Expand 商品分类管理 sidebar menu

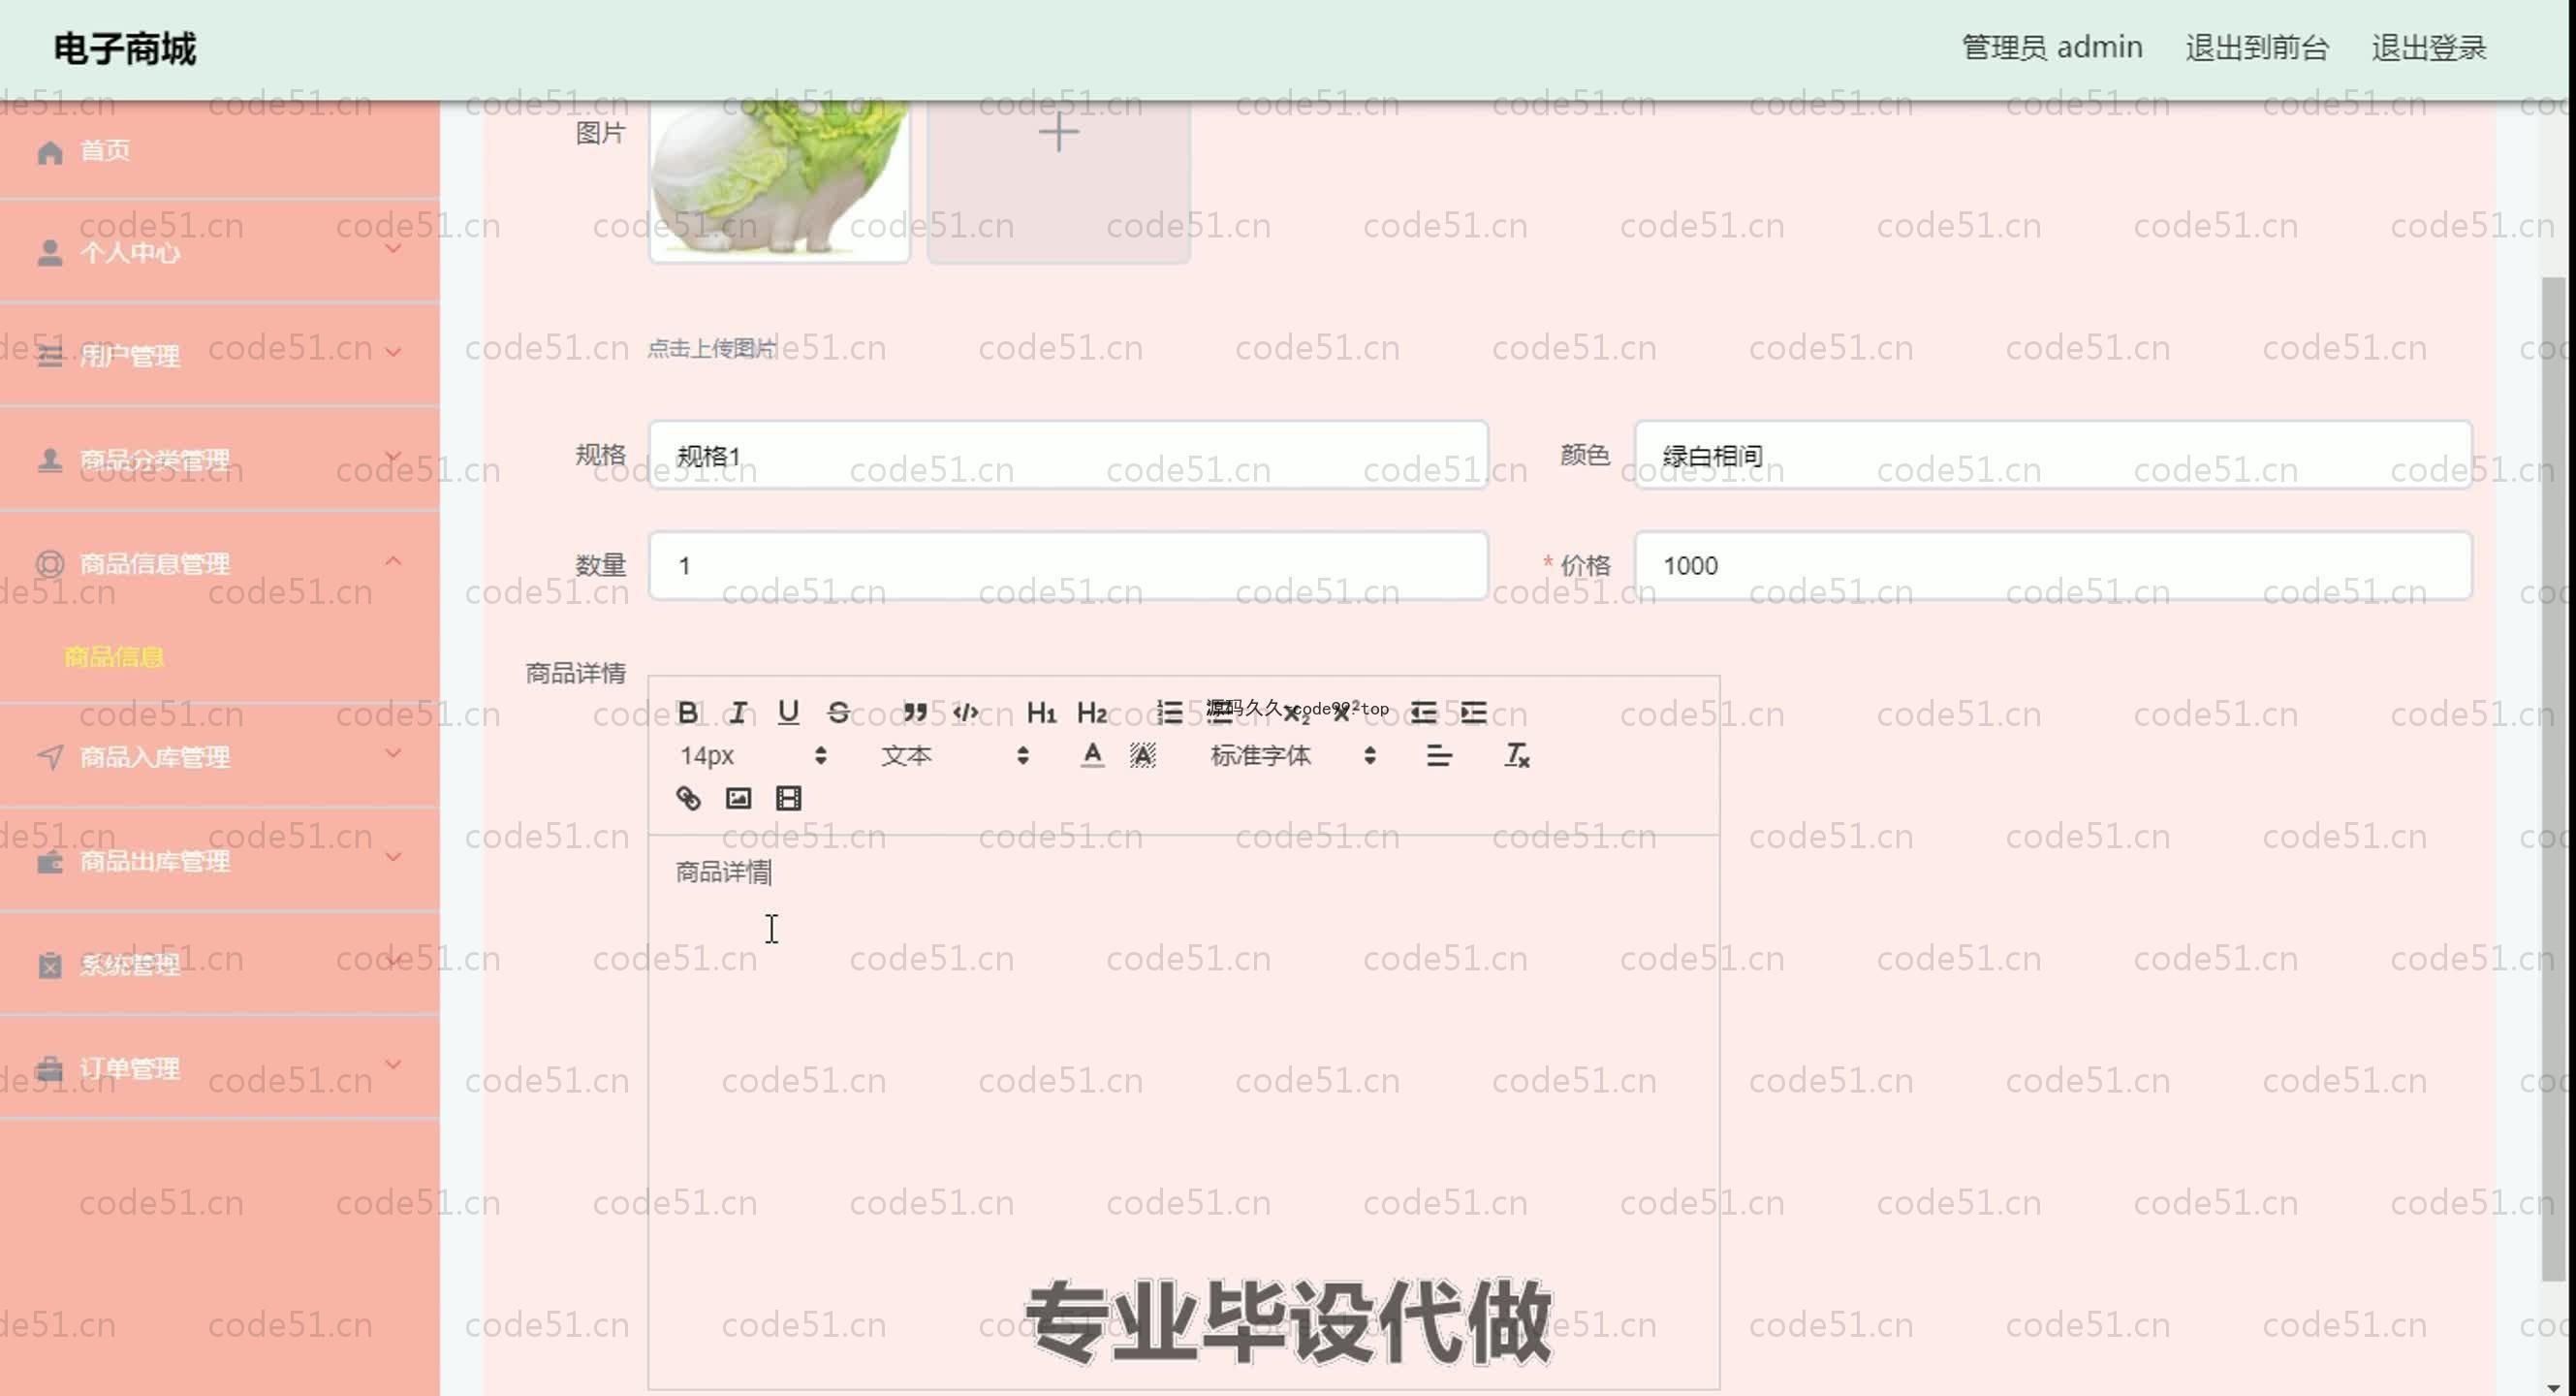(x=220, y=459)
